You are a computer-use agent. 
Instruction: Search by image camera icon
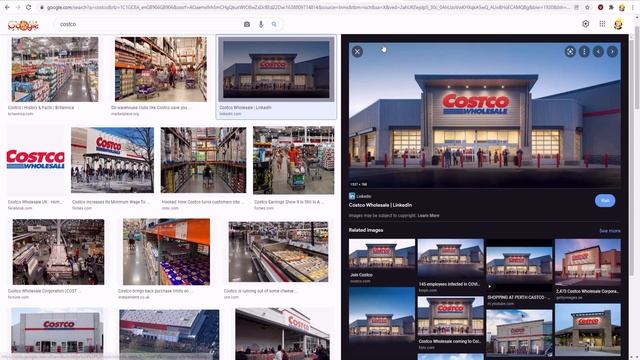coord(247,24)
